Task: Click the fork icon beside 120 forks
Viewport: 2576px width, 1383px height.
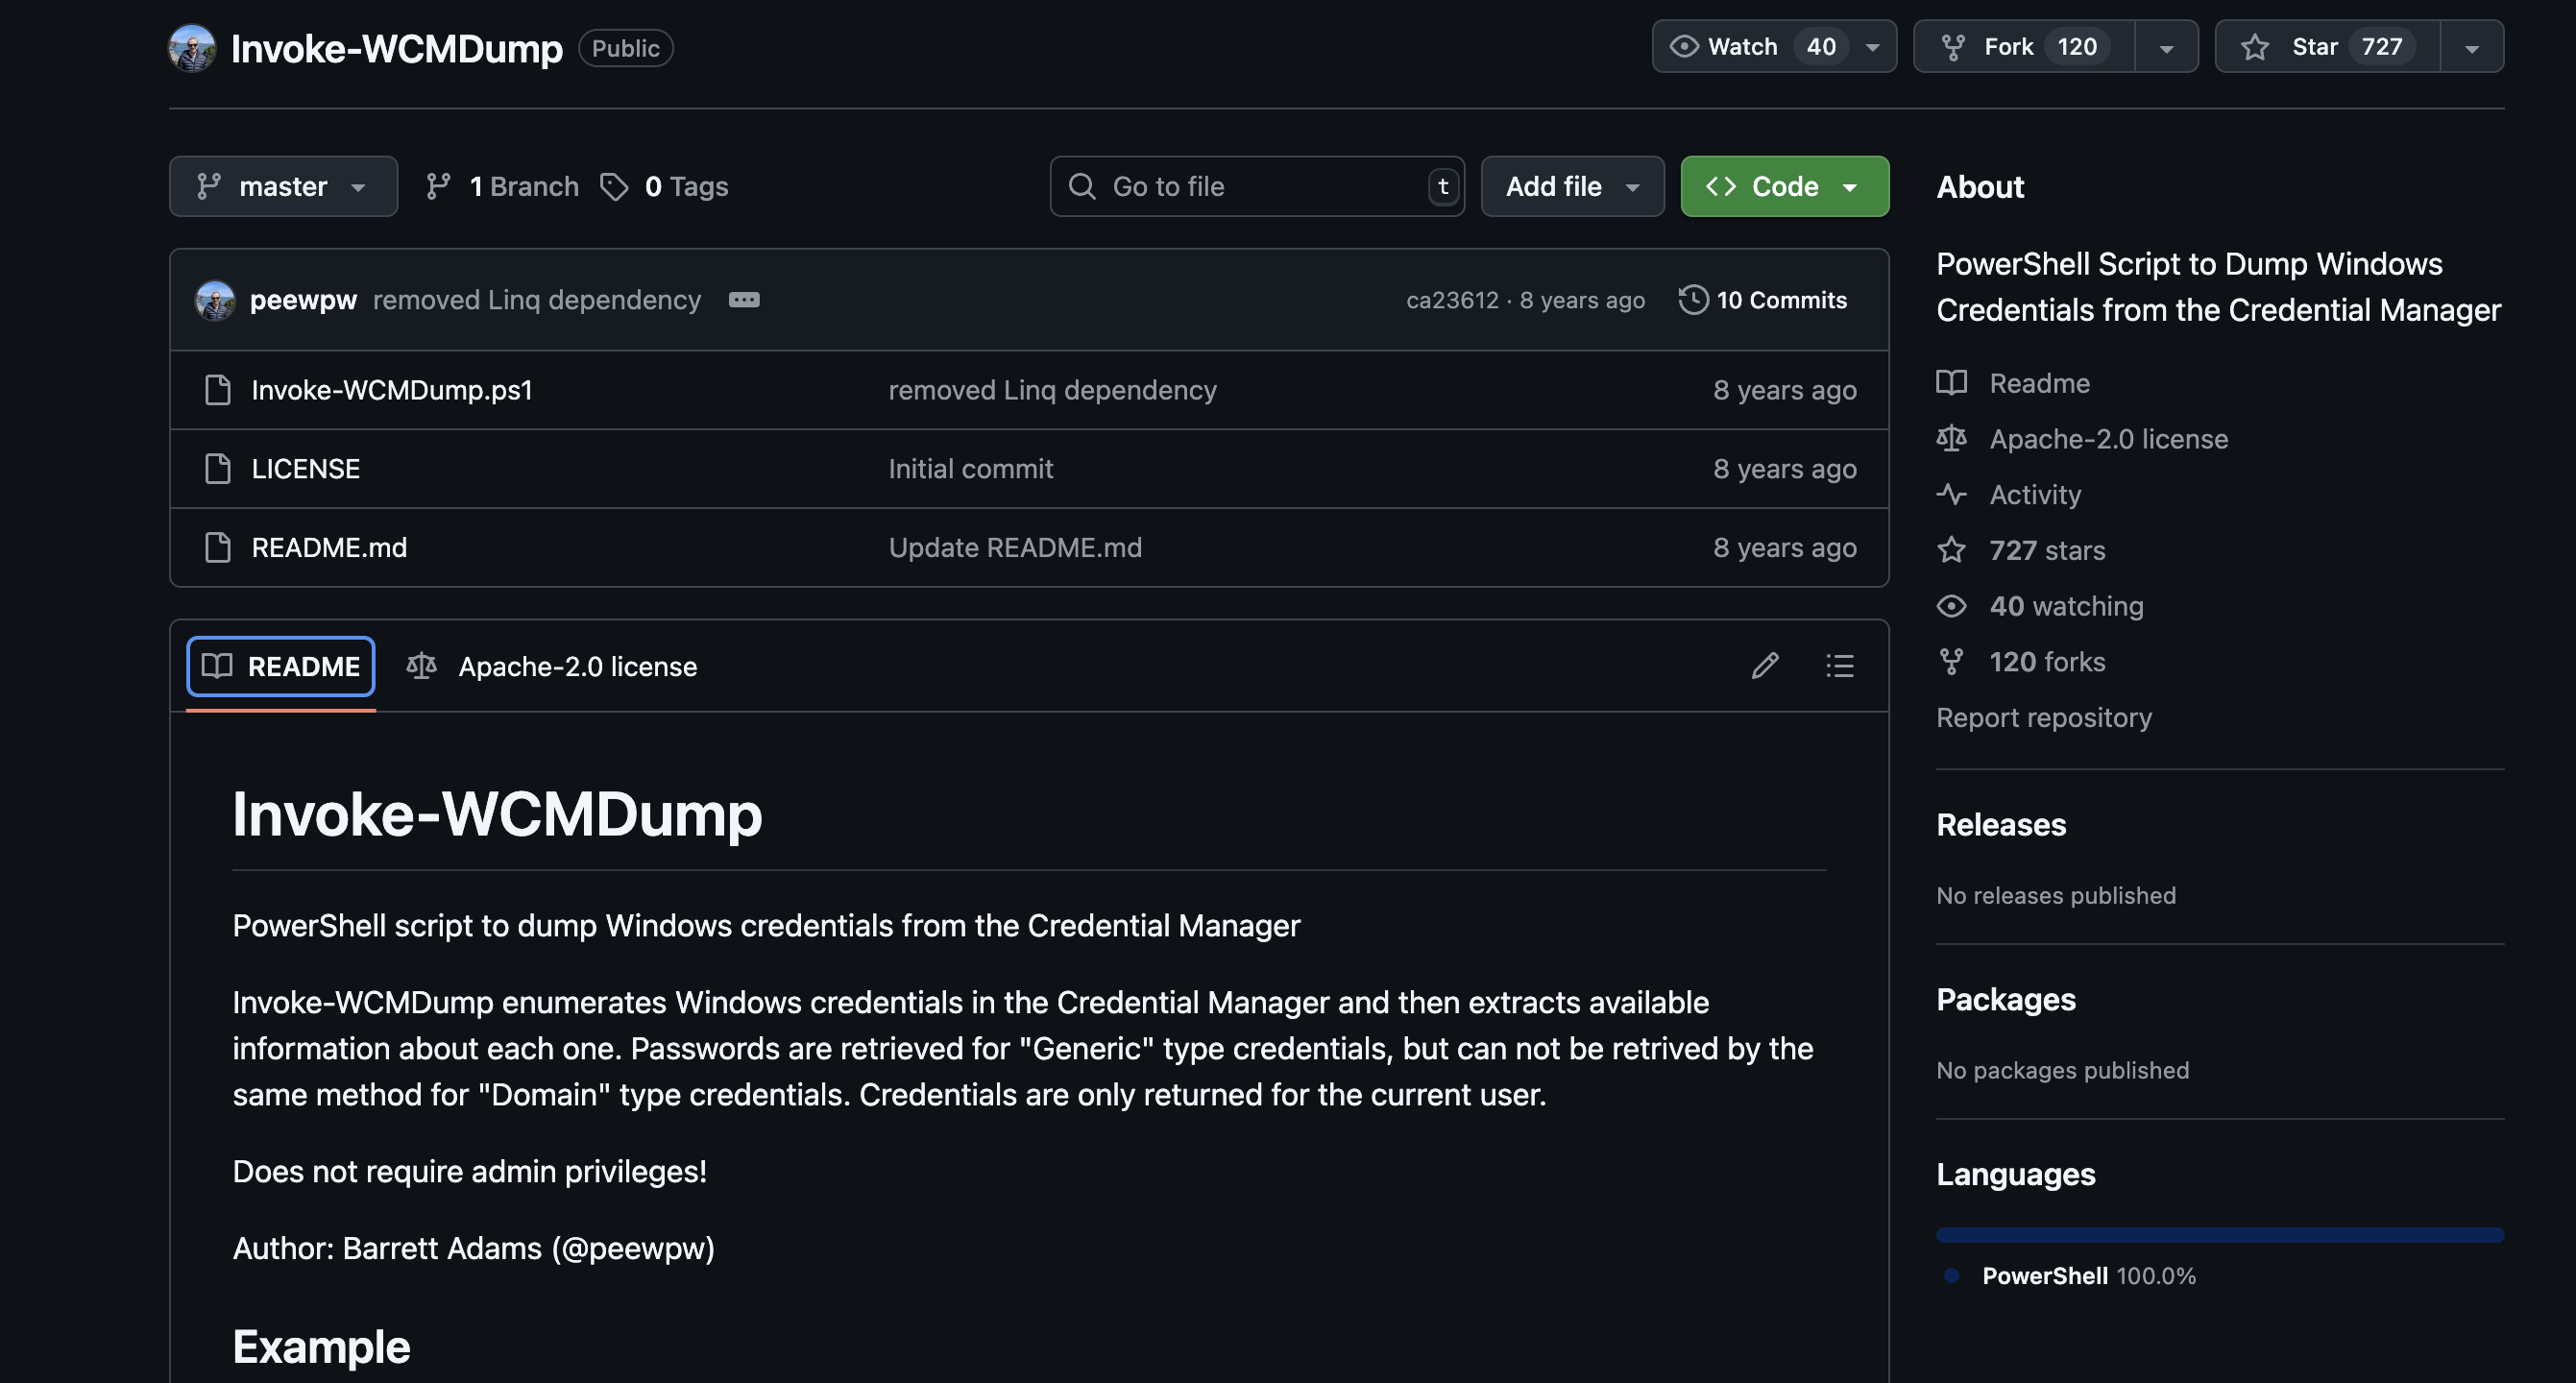Action: coord(1951,662)
